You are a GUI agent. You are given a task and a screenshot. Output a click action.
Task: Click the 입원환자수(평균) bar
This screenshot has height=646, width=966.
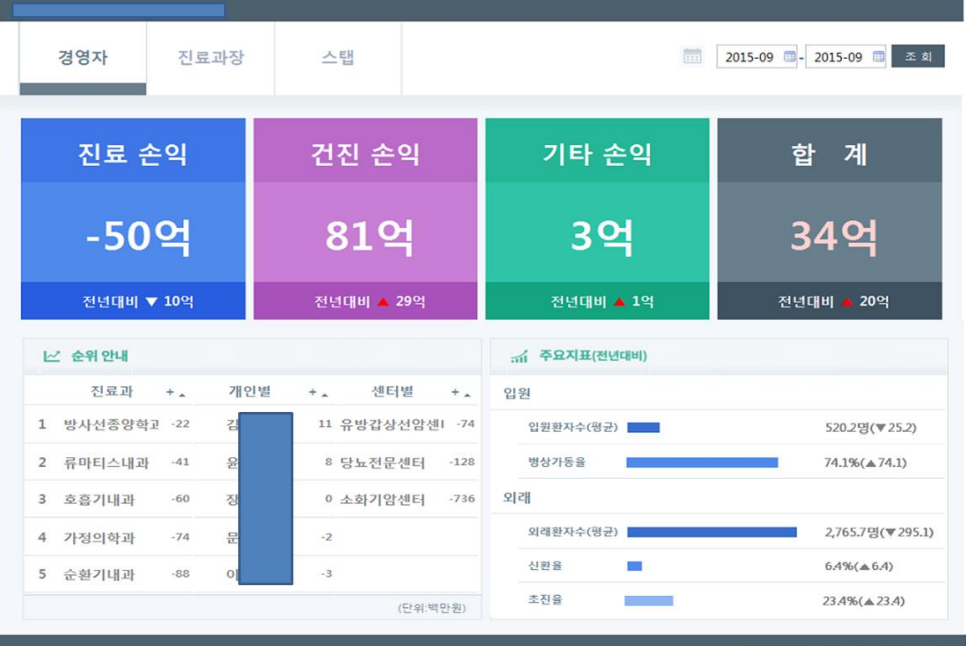click(x=643, y=427)
